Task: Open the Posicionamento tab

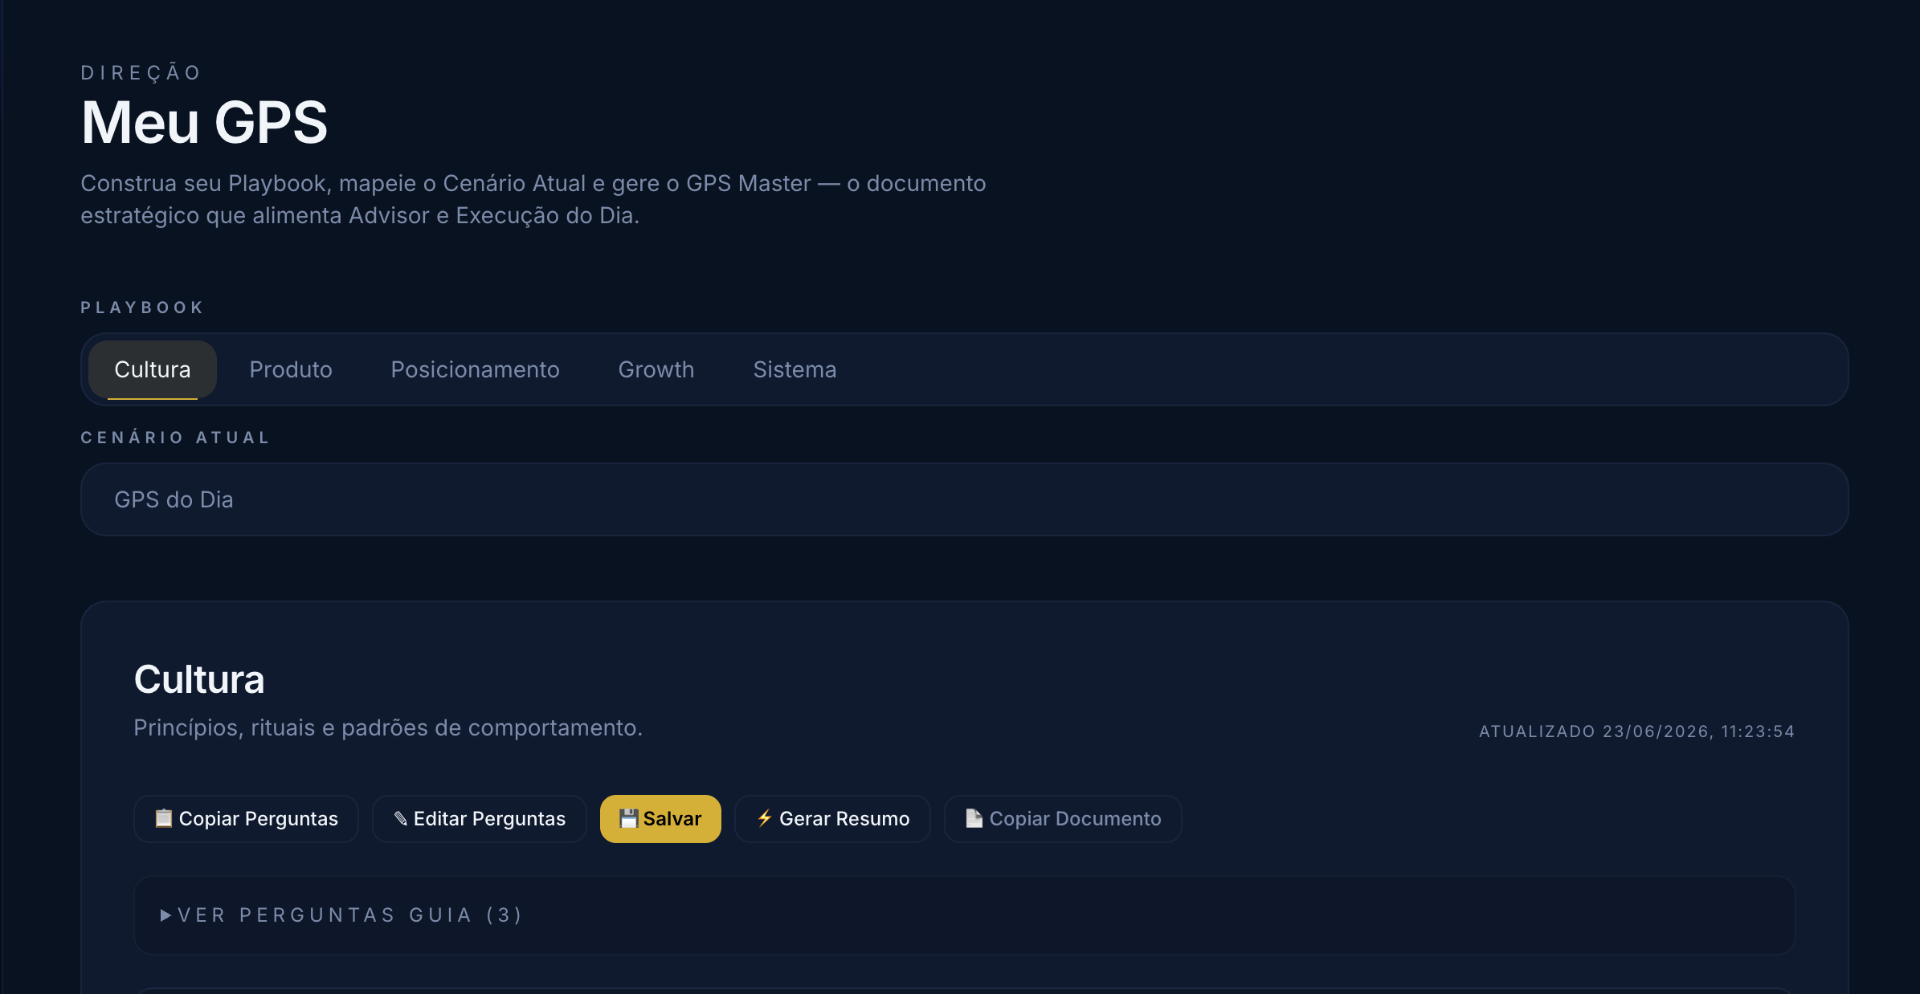Action: (475, 369)
